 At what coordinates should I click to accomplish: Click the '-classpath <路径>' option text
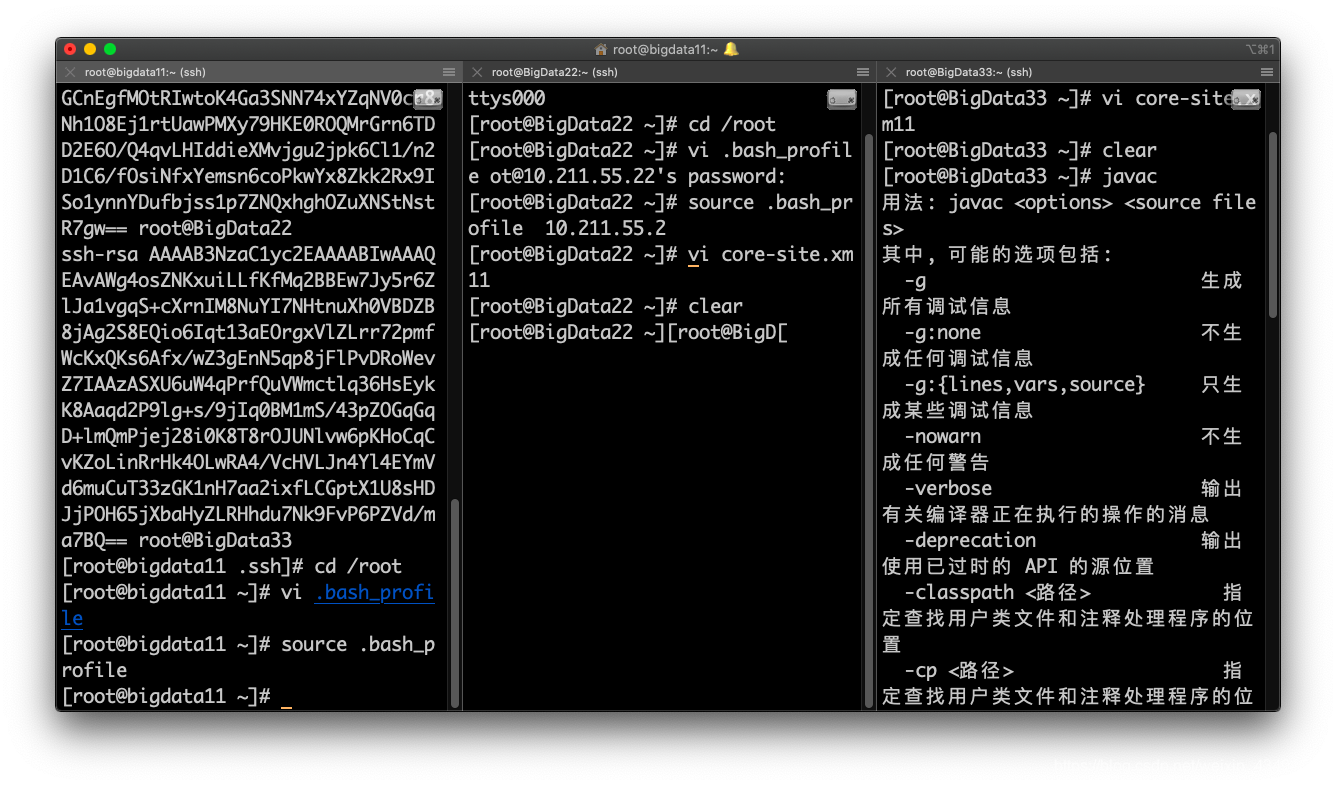998,593
